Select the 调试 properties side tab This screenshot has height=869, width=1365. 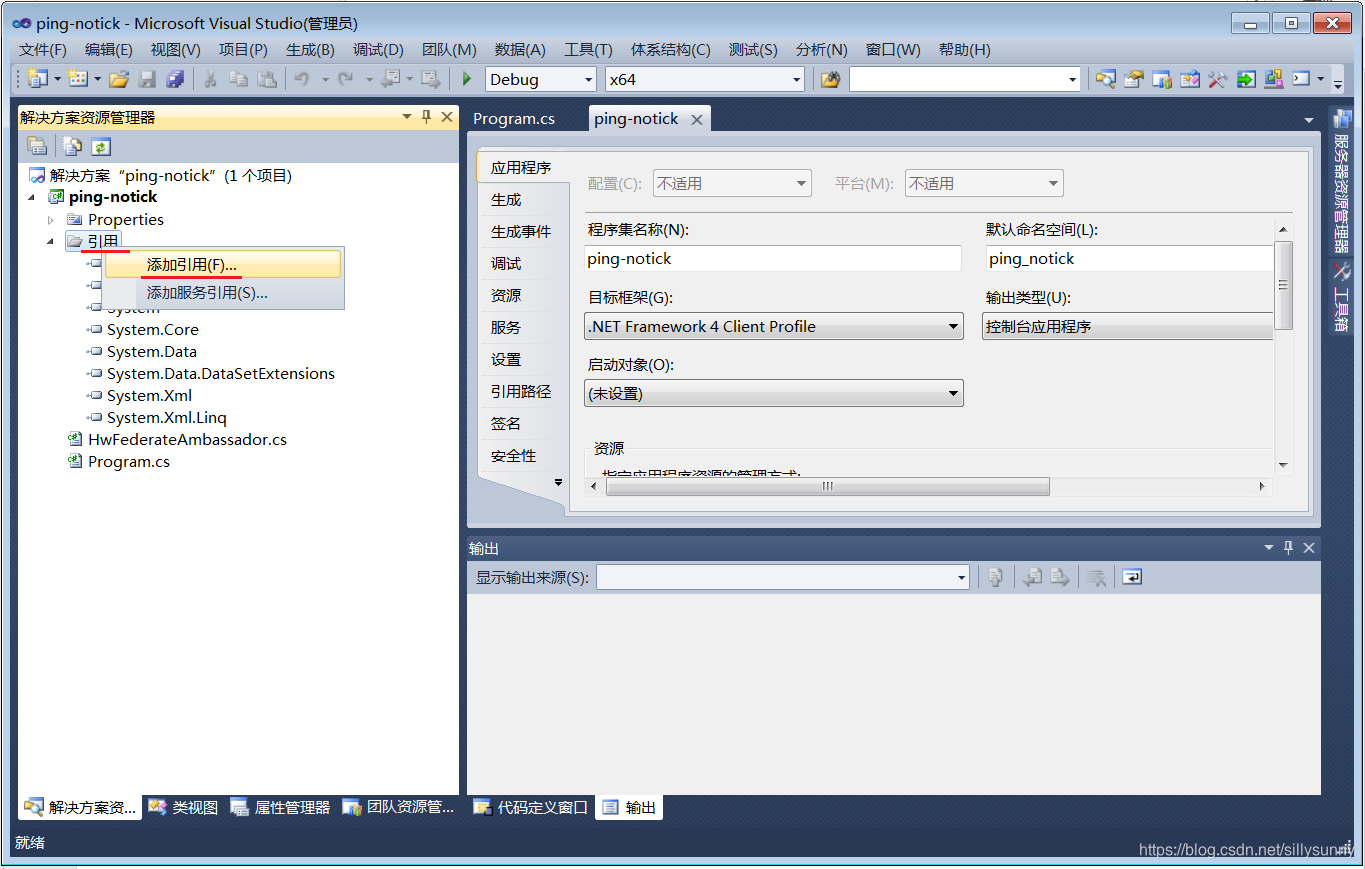tap(506, 264)
